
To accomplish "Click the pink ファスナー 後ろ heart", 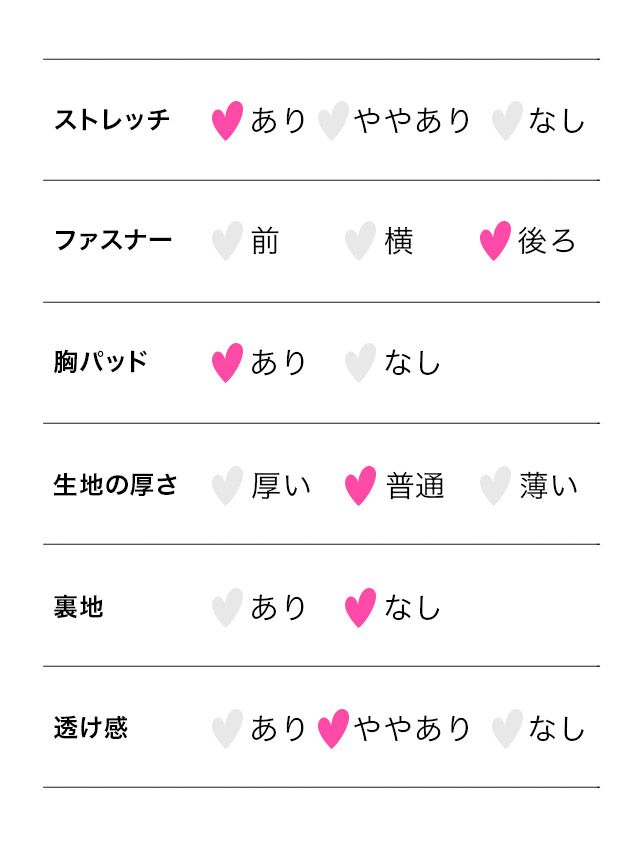I will tap(495, 241).
